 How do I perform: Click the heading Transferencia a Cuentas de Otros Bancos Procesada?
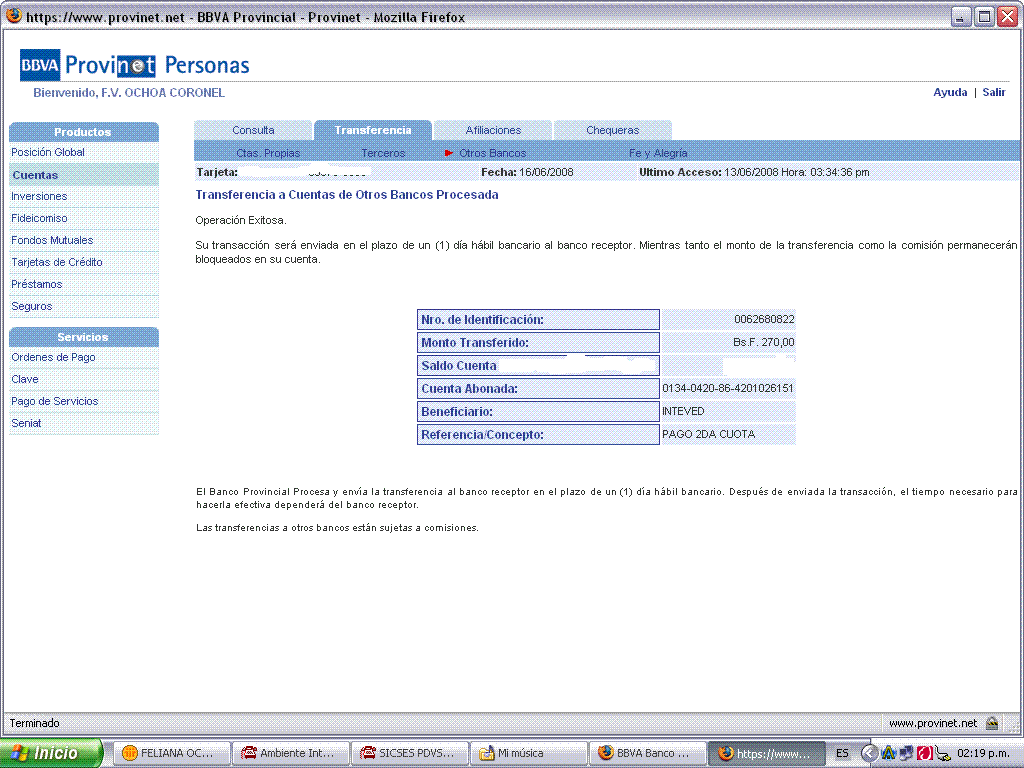click(347, 195)
